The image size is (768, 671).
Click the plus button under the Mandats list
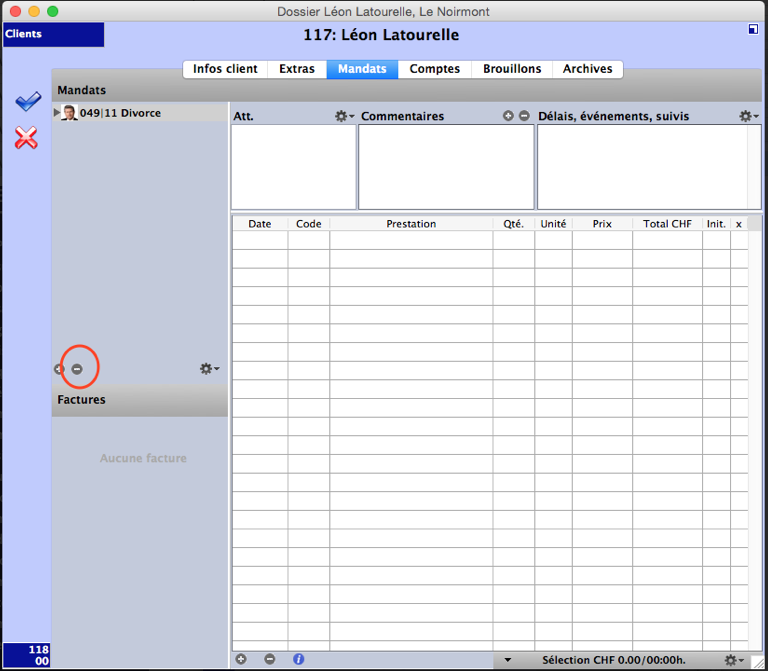(x=59, y=369)
